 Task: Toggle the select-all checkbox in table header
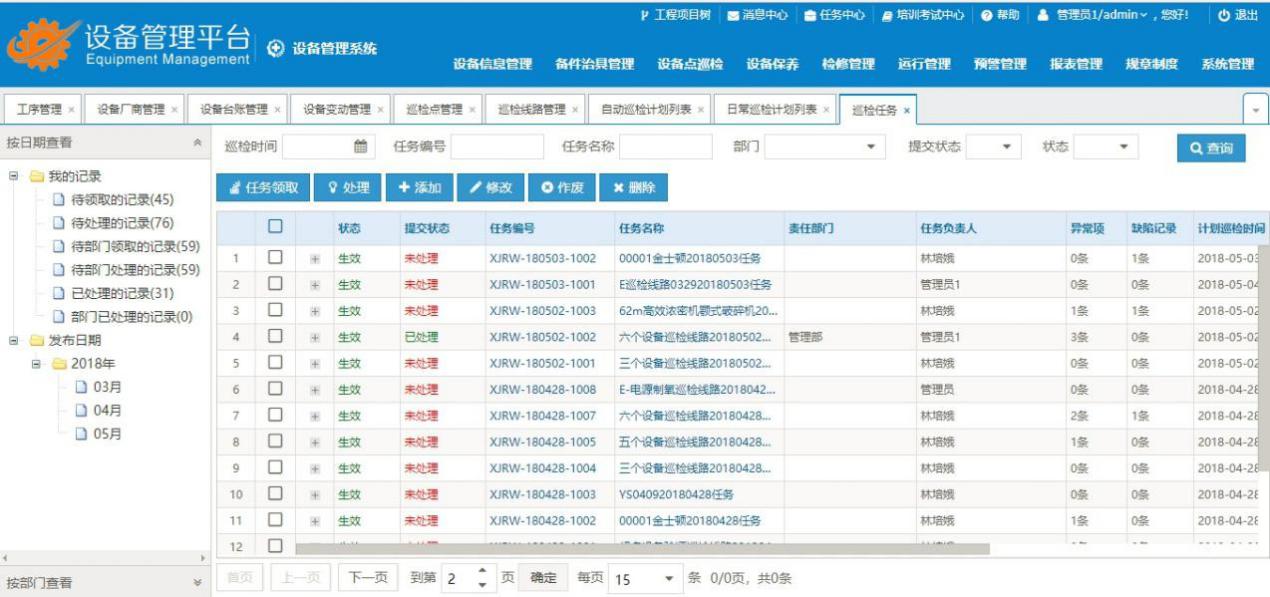tap(275, 228)
